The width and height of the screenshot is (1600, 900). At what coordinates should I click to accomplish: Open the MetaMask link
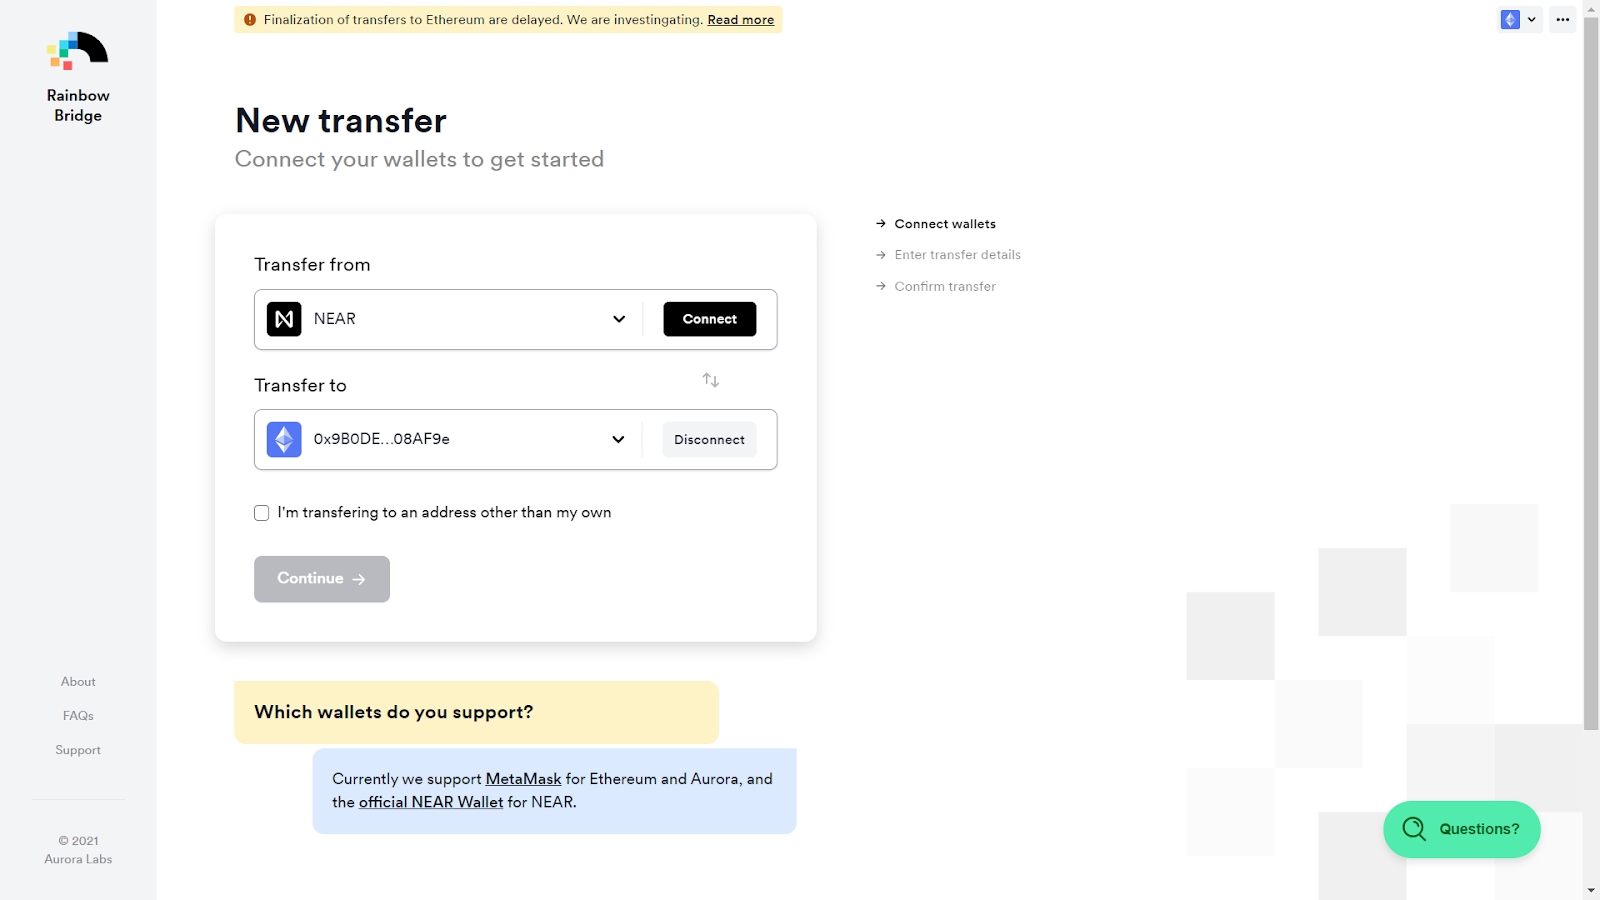click(523, 779)
